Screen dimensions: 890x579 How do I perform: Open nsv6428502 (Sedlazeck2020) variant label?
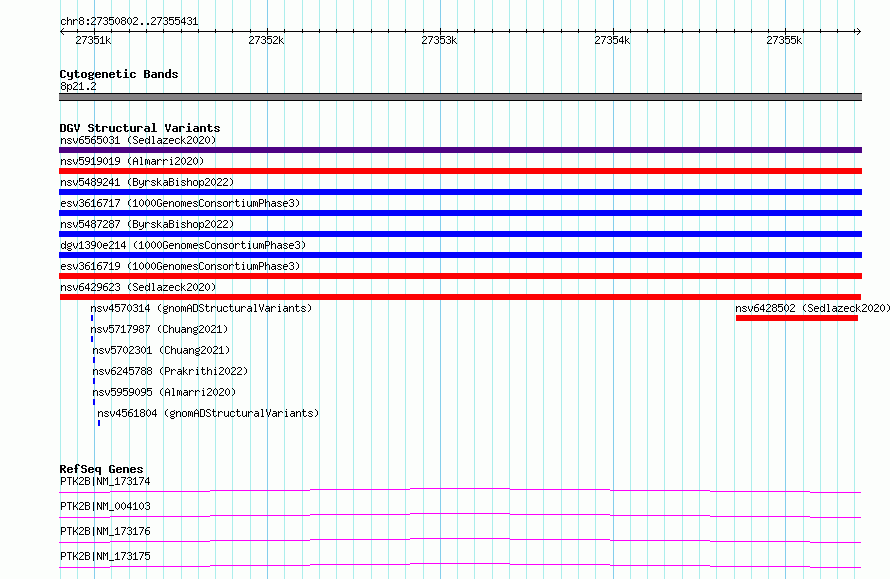pyautogui.click(x=812, y=308)
